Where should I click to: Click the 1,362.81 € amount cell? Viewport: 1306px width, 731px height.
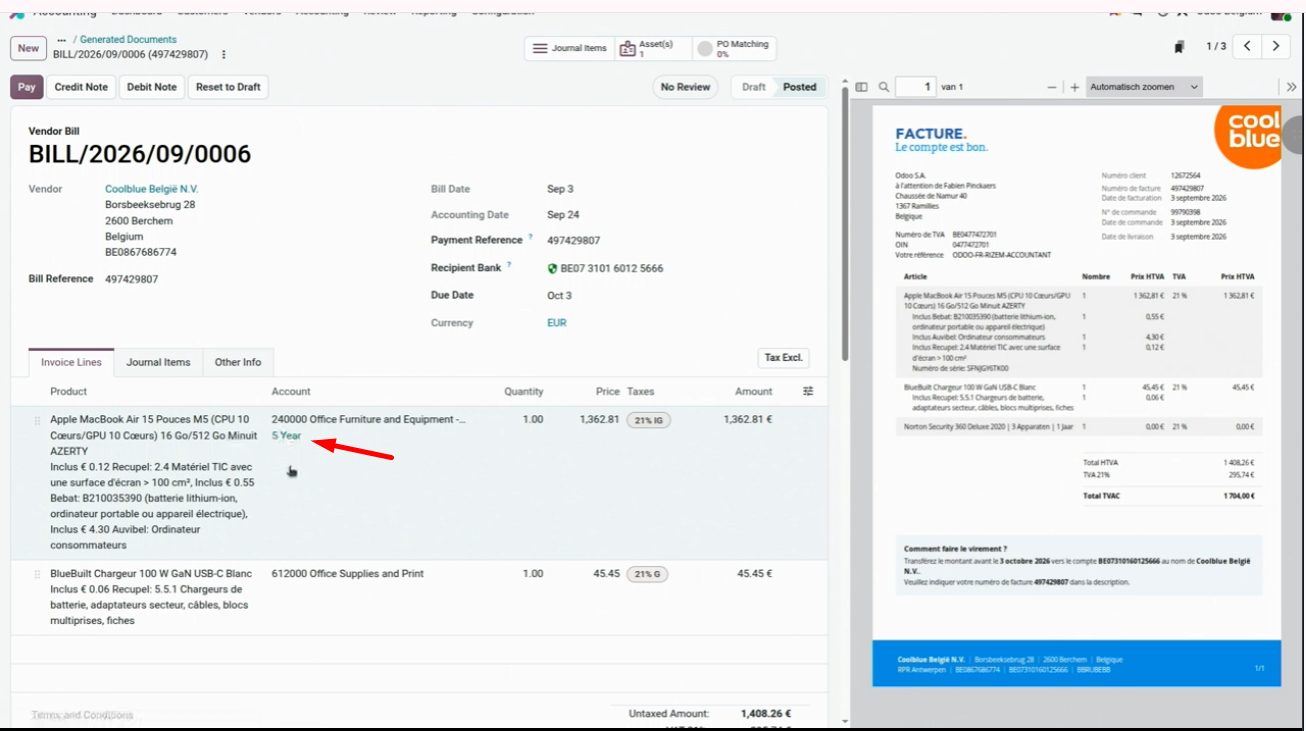pyautogui.click(x=748, y=420)
